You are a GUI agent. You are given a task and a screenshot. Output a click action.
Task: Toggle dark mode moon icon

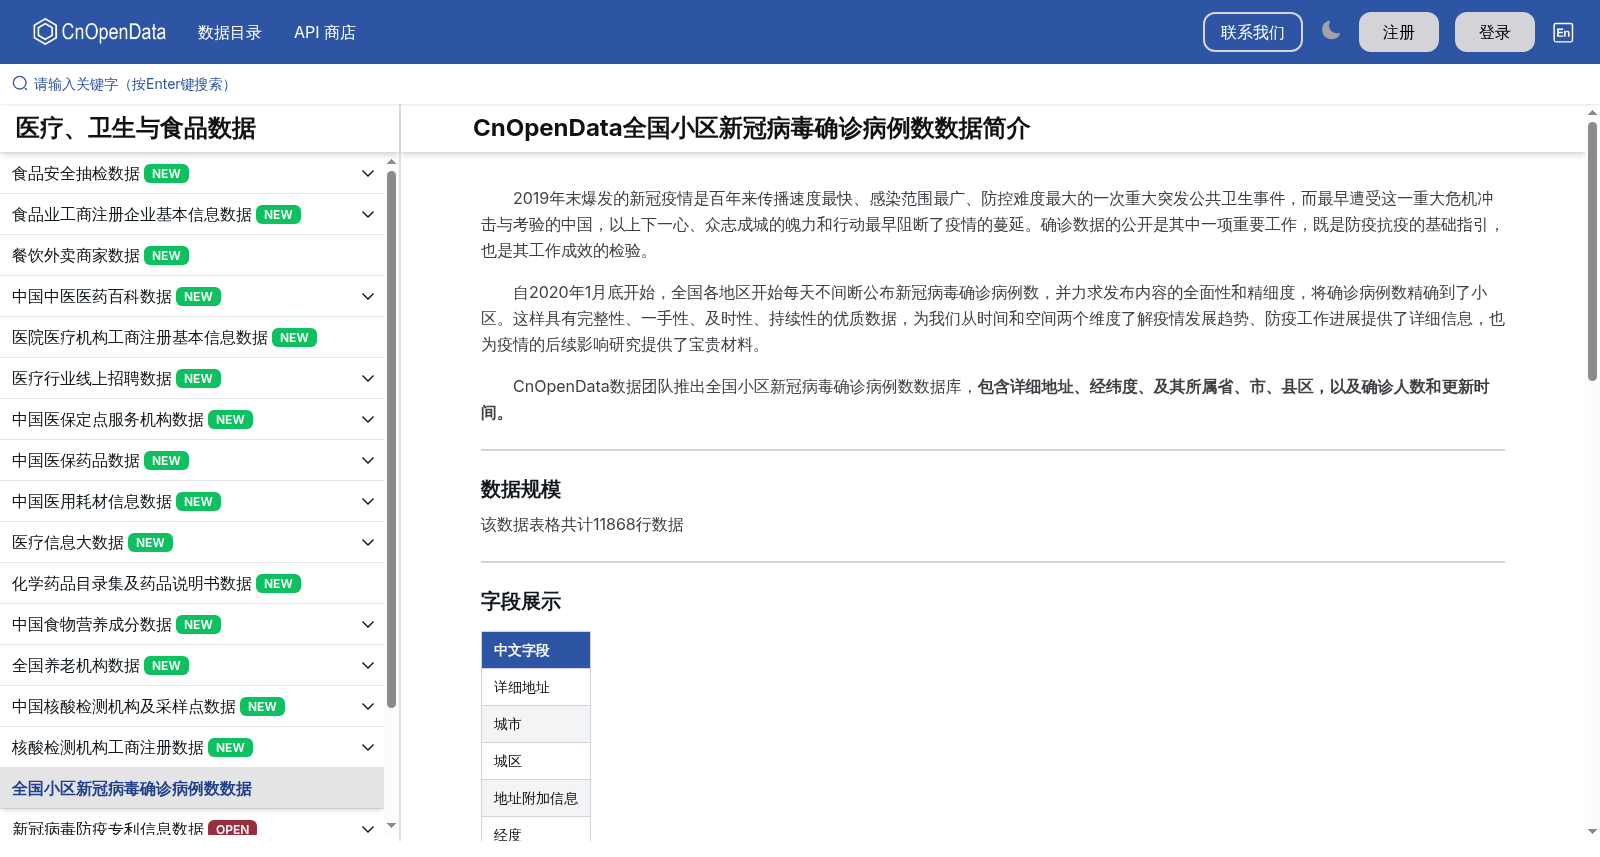coord(1330,31)
